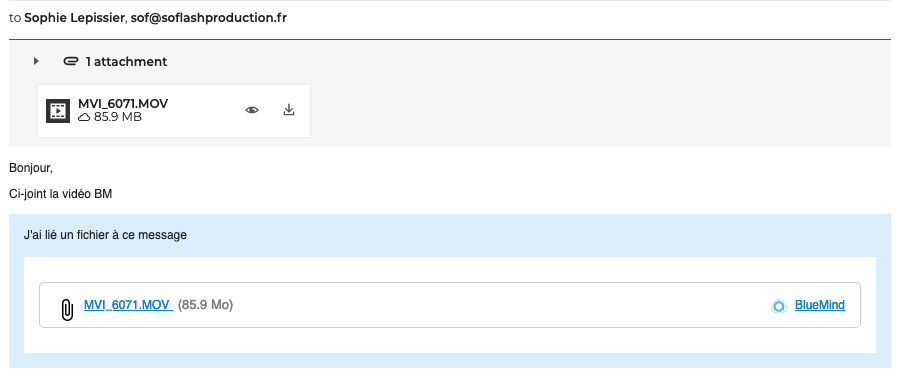
Task: Open the blue MVI_6071.MOV hyperlink
Action: click(128, 305)
